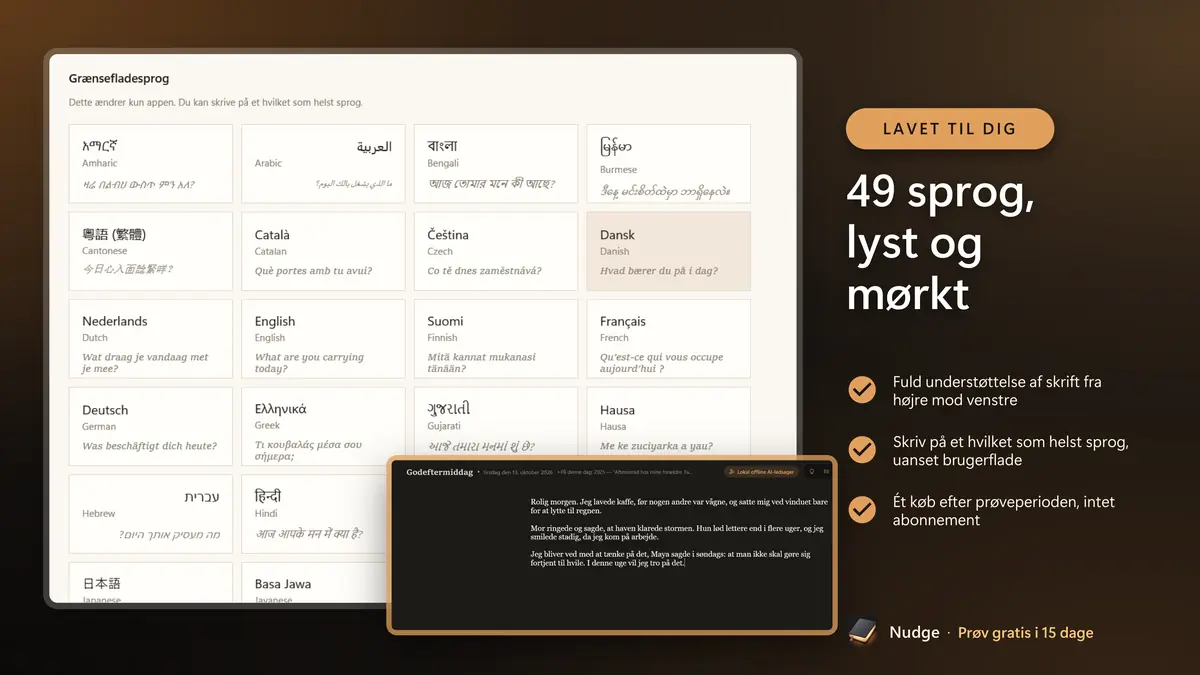The height and width of the screenshot is (675, 1200).
Task: Select the Hausa language card
Action: tap(668, 421)
